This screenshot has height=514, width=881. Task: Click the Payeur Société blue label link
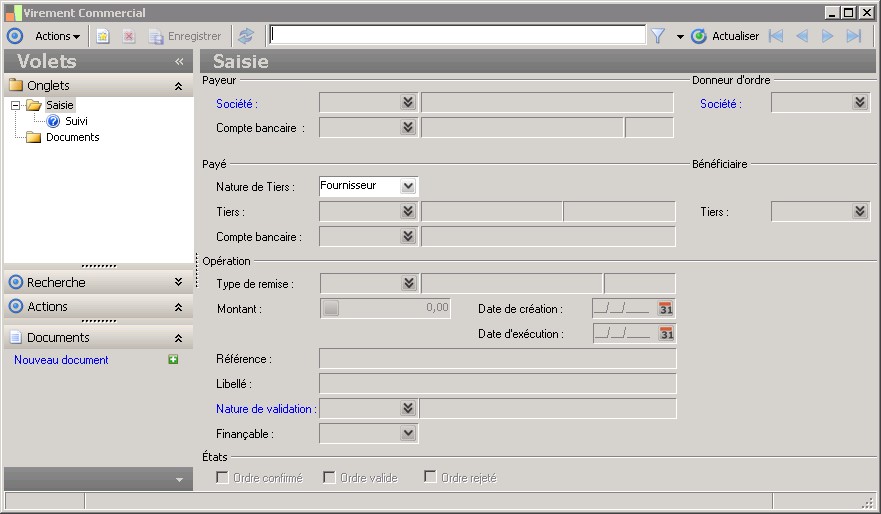click(237, 104)
